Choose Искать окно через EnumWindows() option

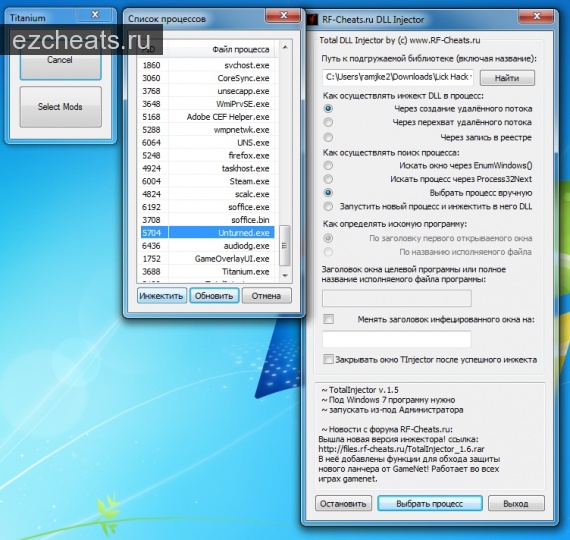point(328,165)
